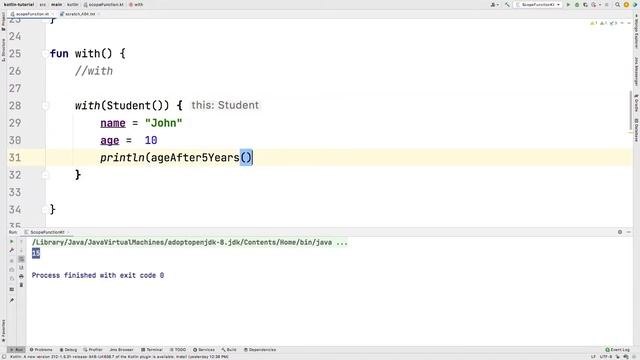Click the editor vertical scrollbar
This screenshot has height=360, width=640.
click(x=631, y=111)
